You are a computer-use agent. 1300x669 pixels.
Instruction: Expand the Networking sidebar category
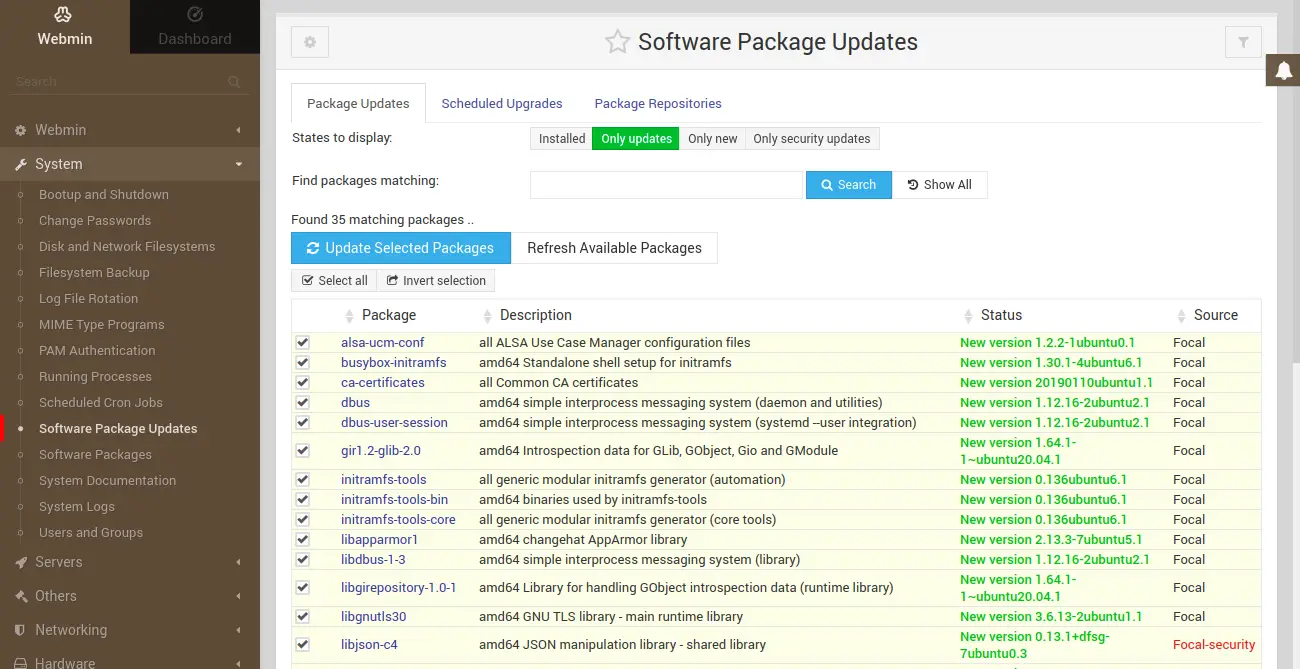(x=130, y=630)
